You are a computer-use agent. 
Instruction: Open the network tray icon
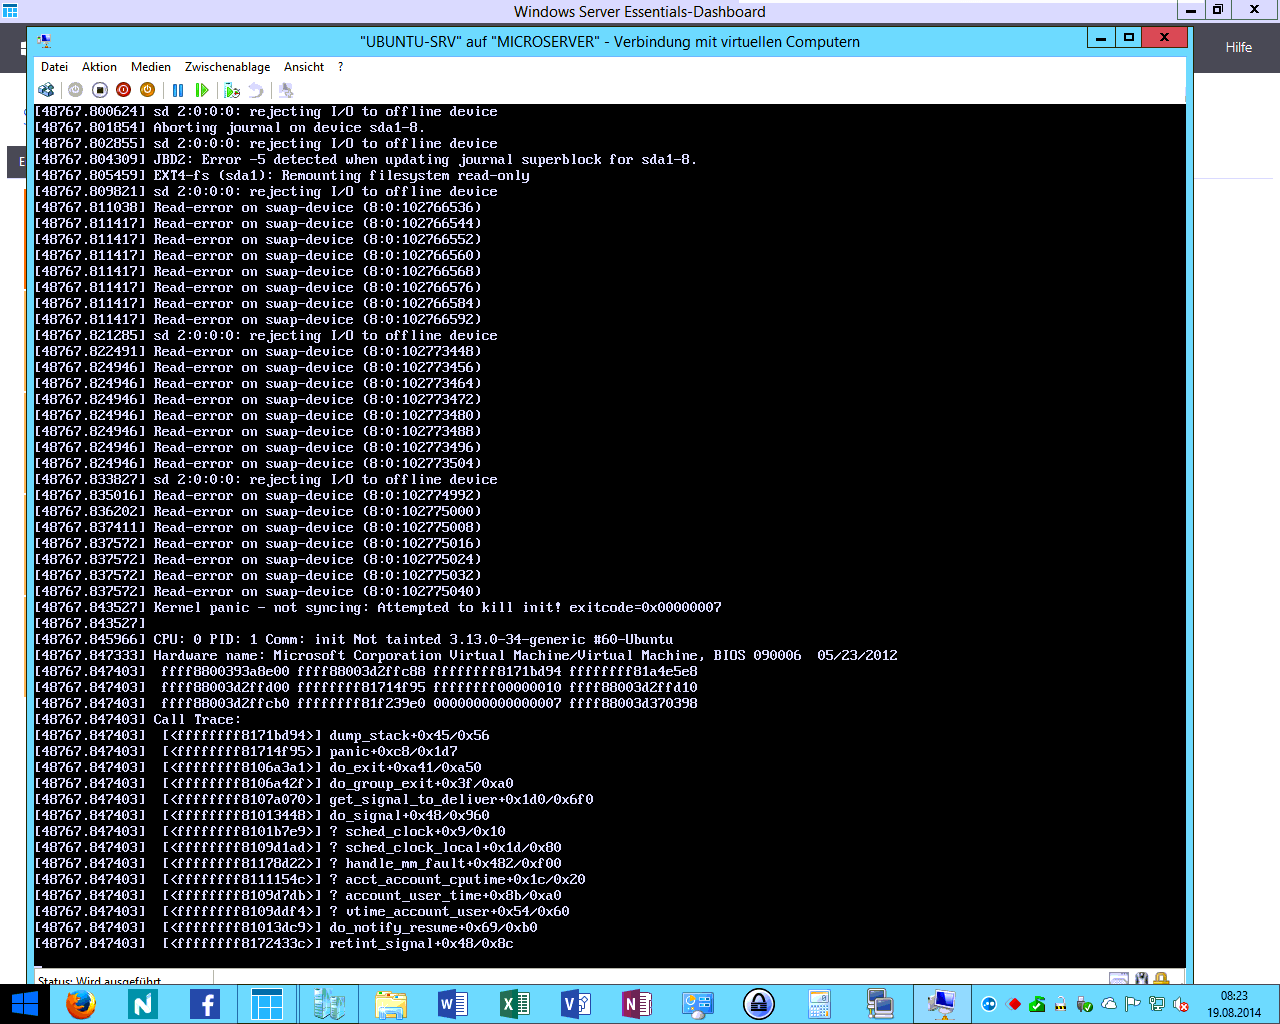tap(1157, 1004)
